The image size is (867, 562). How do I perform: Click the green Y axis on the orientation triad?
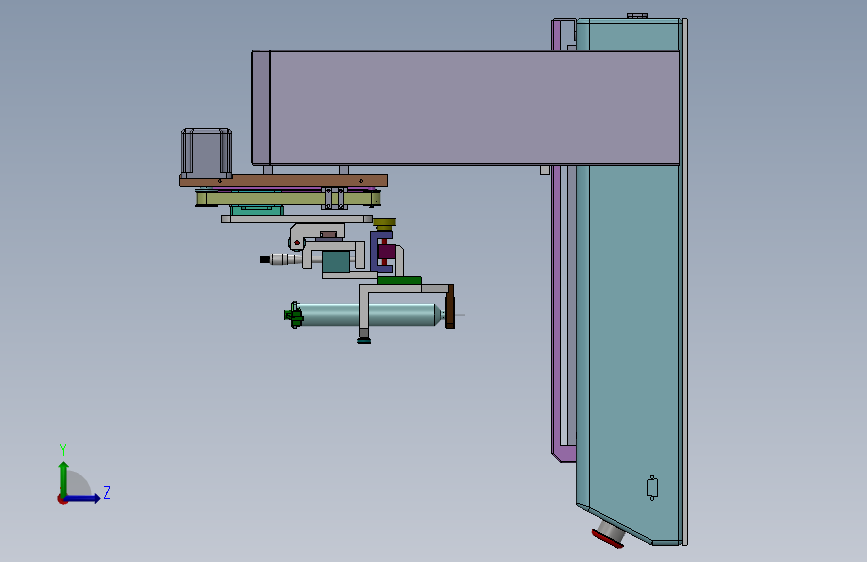[x=64, y=478]
